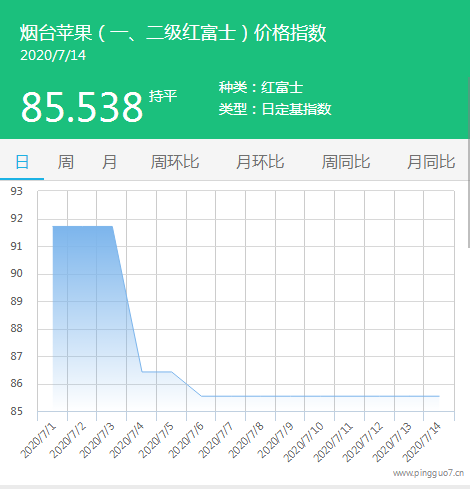Select the 月环比 tab
470x489 pixels.
coord(260,162)
